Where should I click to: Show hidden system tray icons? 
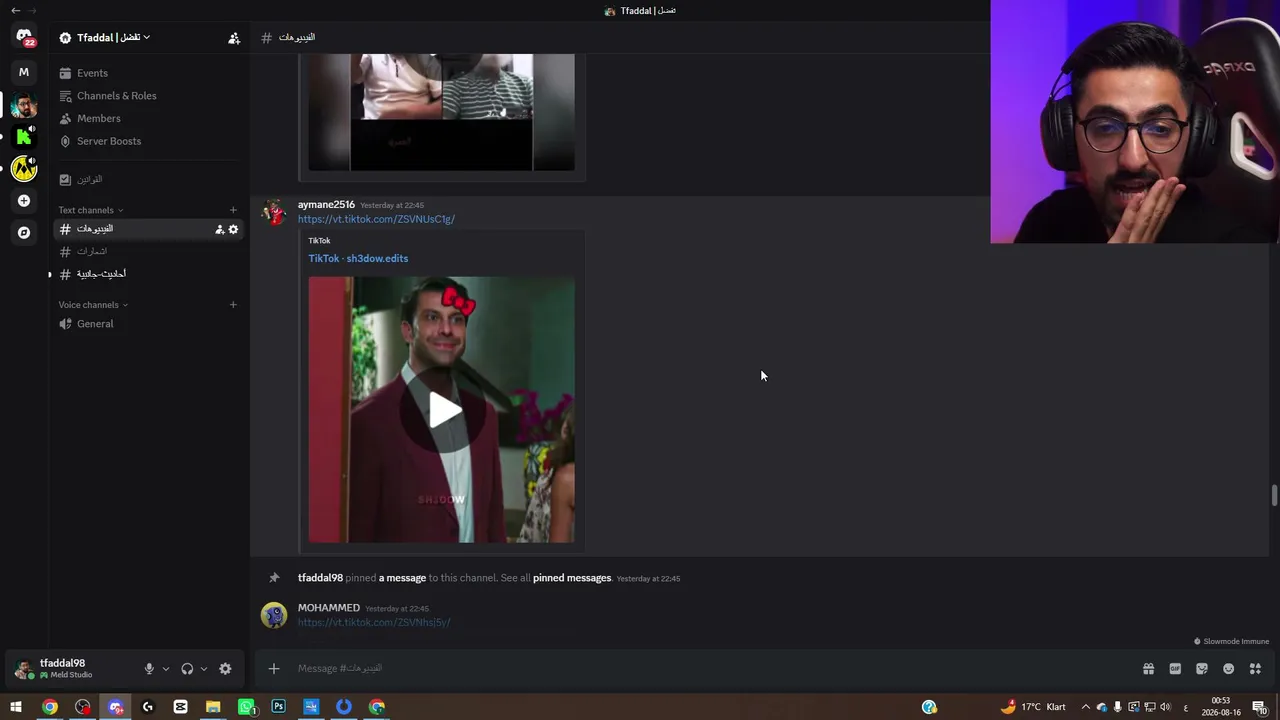1086,707
